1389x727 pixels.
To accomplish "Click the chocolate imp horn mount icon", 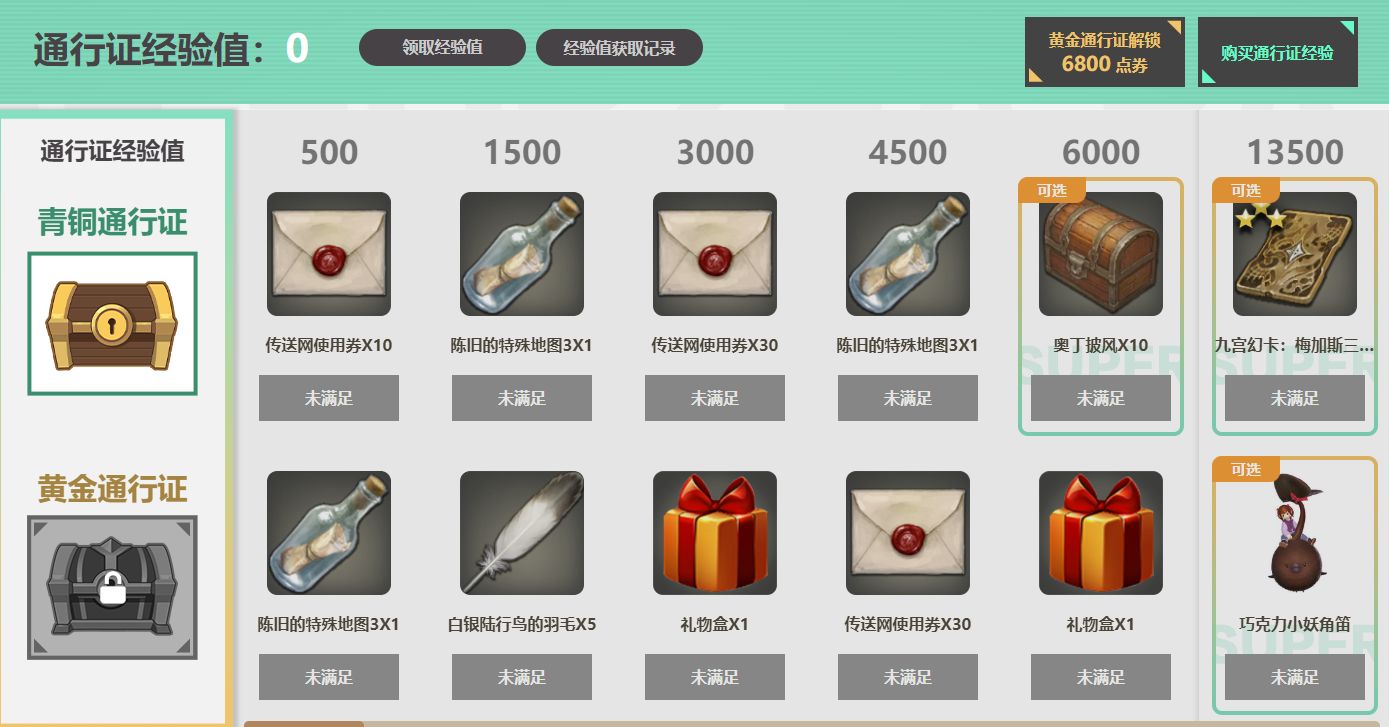I will click(1295, 533).
